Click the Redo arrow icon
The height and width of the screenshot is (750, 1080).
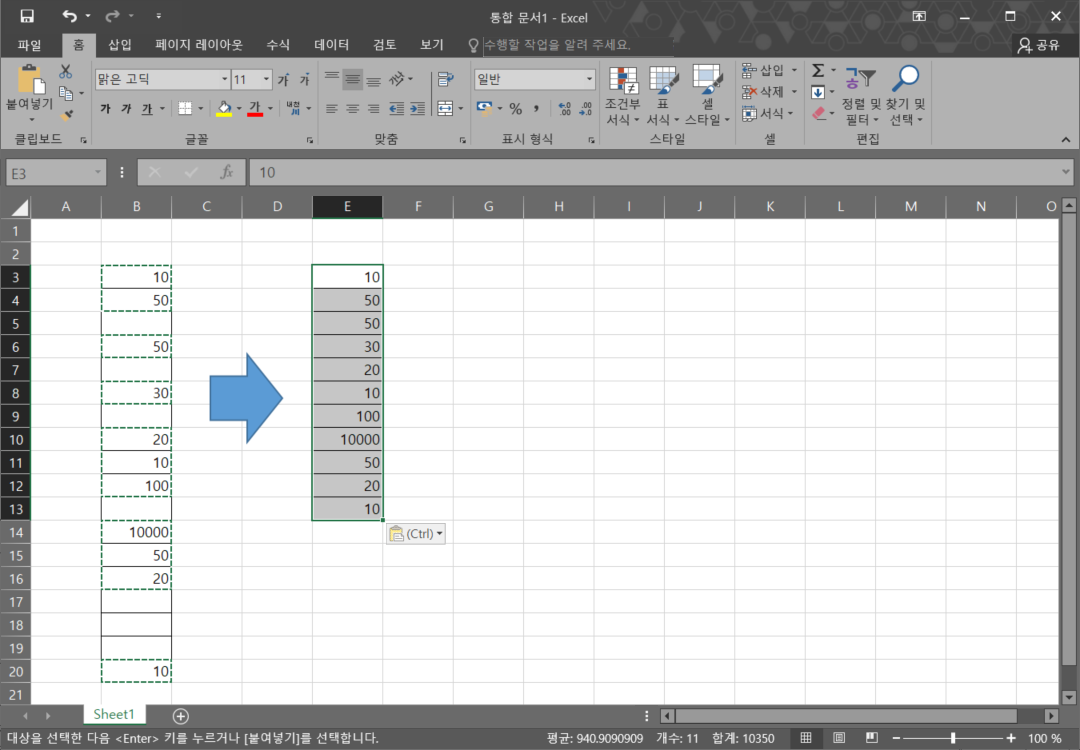(x=112, y=16)
